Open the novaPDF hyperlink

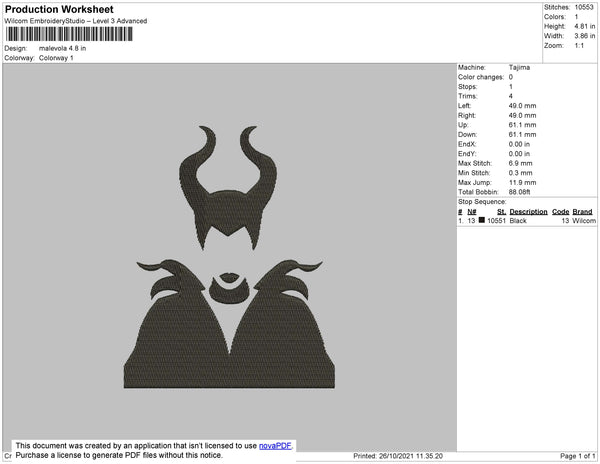(x=275, y=446)
